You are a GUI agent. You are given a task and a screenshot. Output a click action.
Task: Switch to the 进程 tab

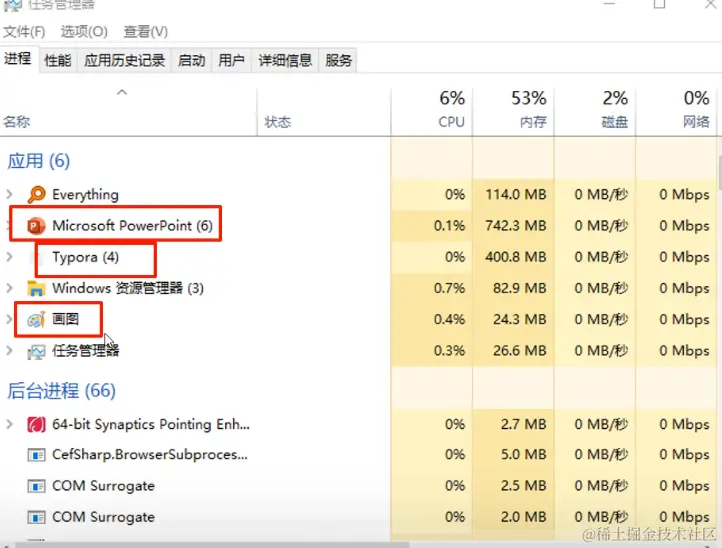tap(17, 58)
